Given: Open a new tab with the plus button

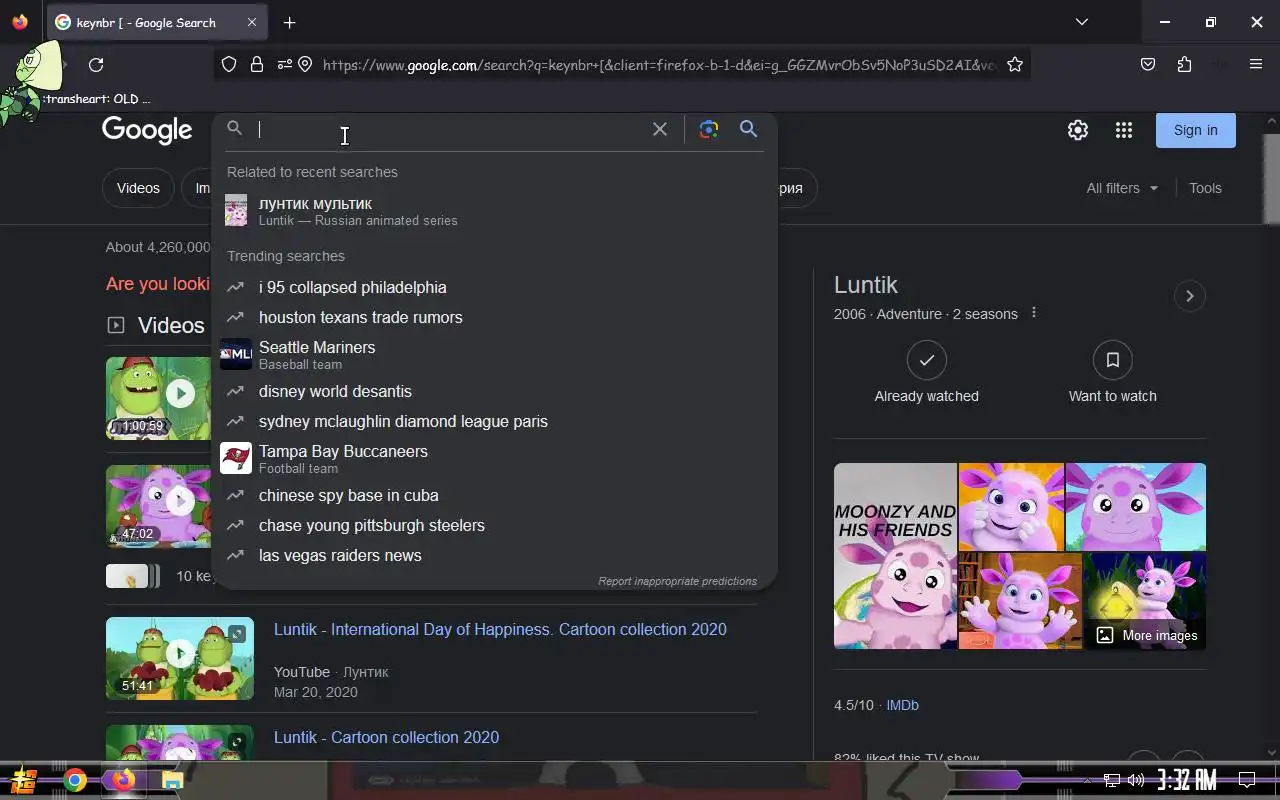Looking at the screenshot, I should [289, 22].
